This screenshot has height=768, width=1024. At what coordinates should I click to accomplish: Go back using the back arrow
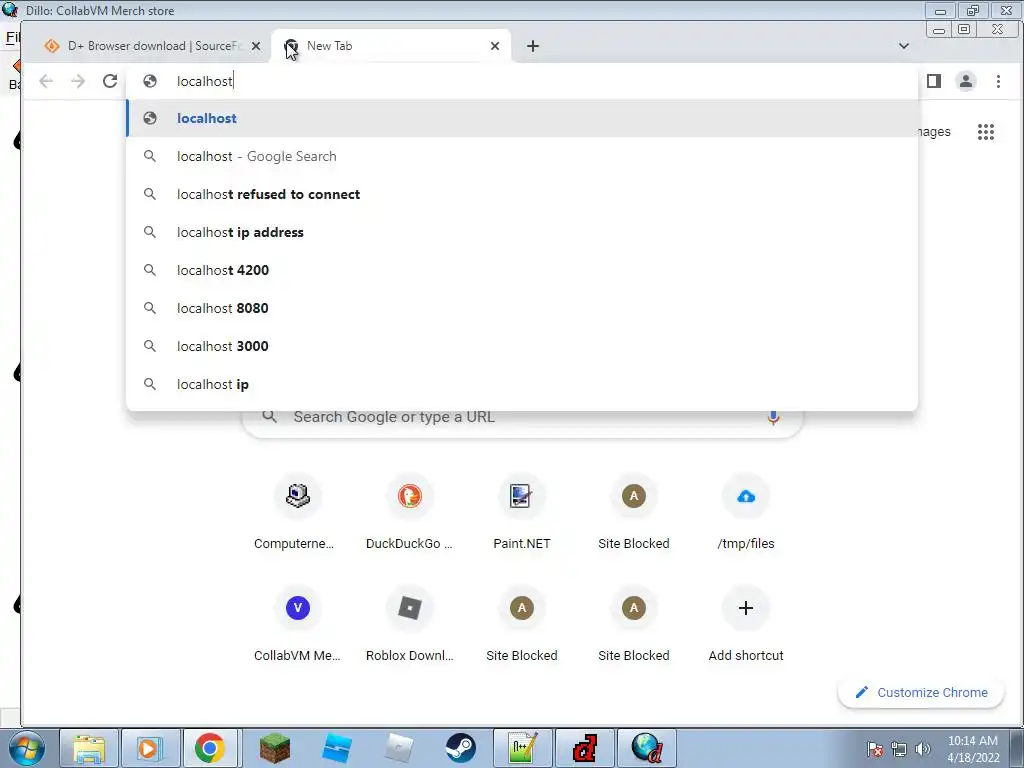pyautogui.click(x=46, y=81)
